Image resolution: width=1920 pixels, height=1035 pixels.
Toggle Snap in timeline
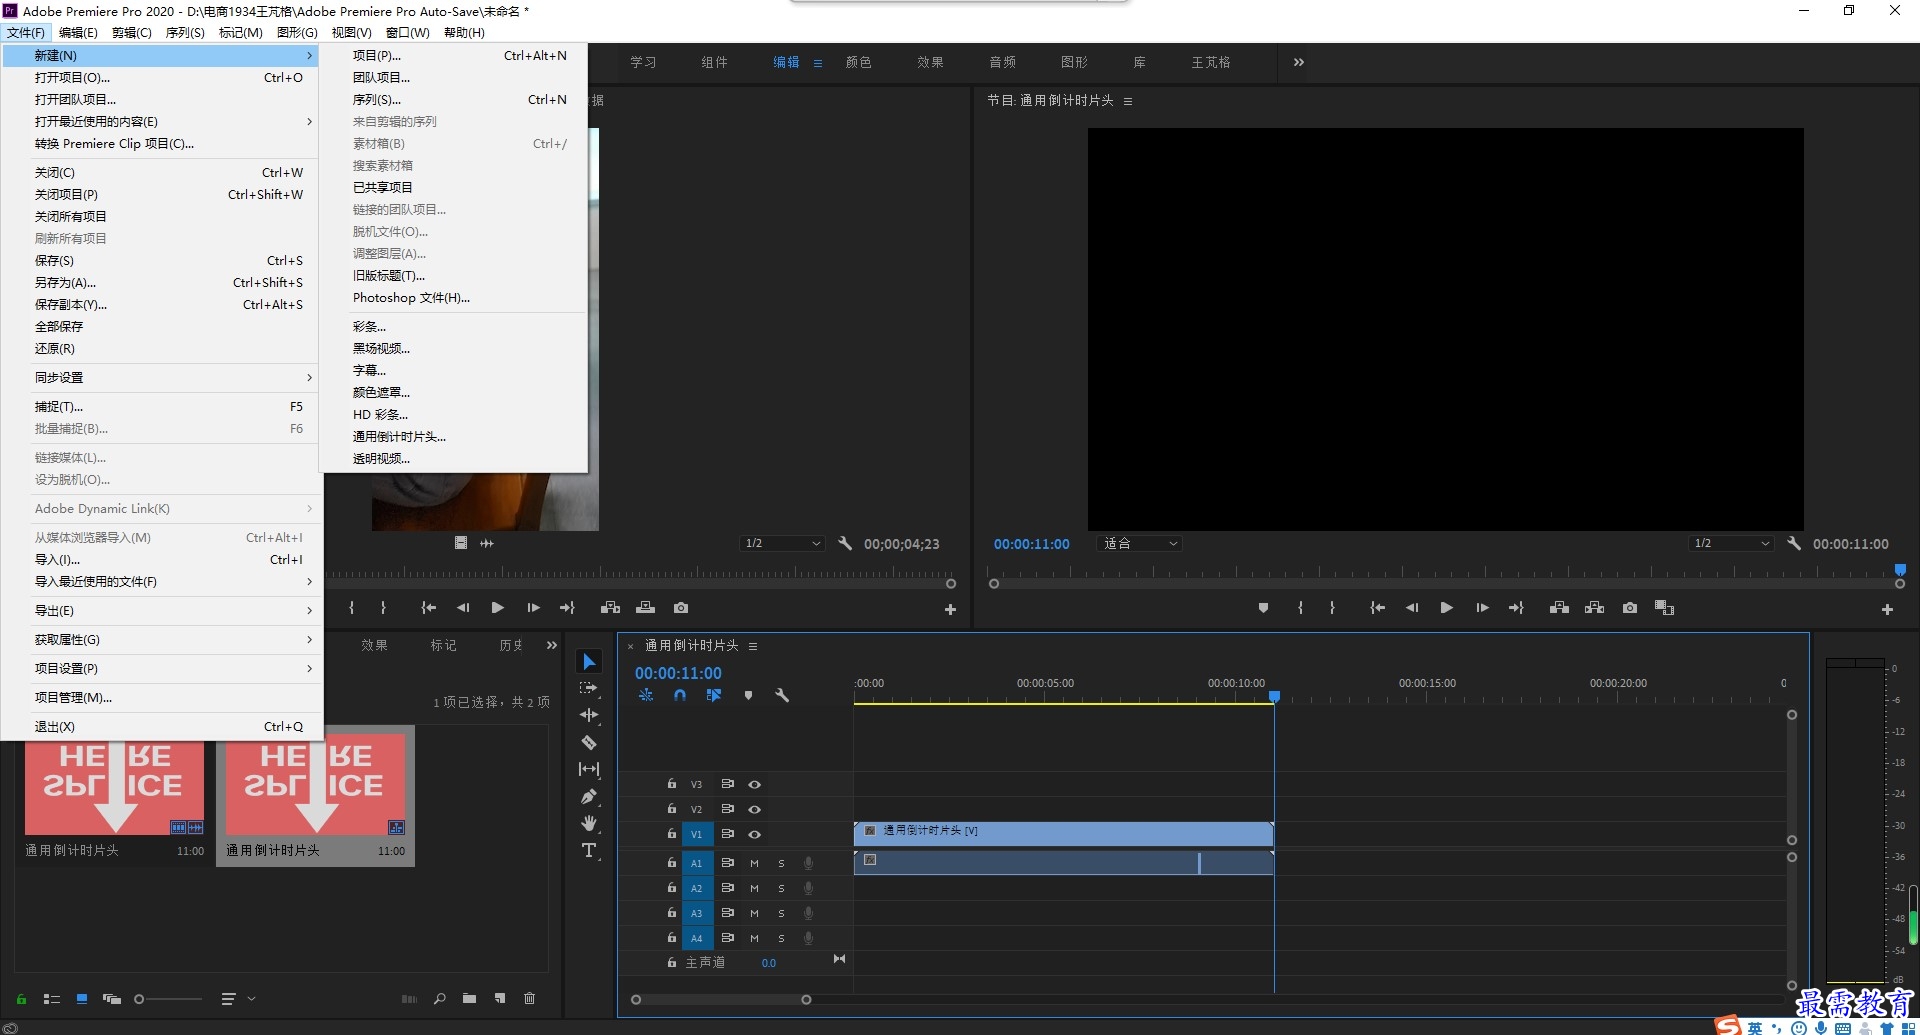(x=680, y=695)
